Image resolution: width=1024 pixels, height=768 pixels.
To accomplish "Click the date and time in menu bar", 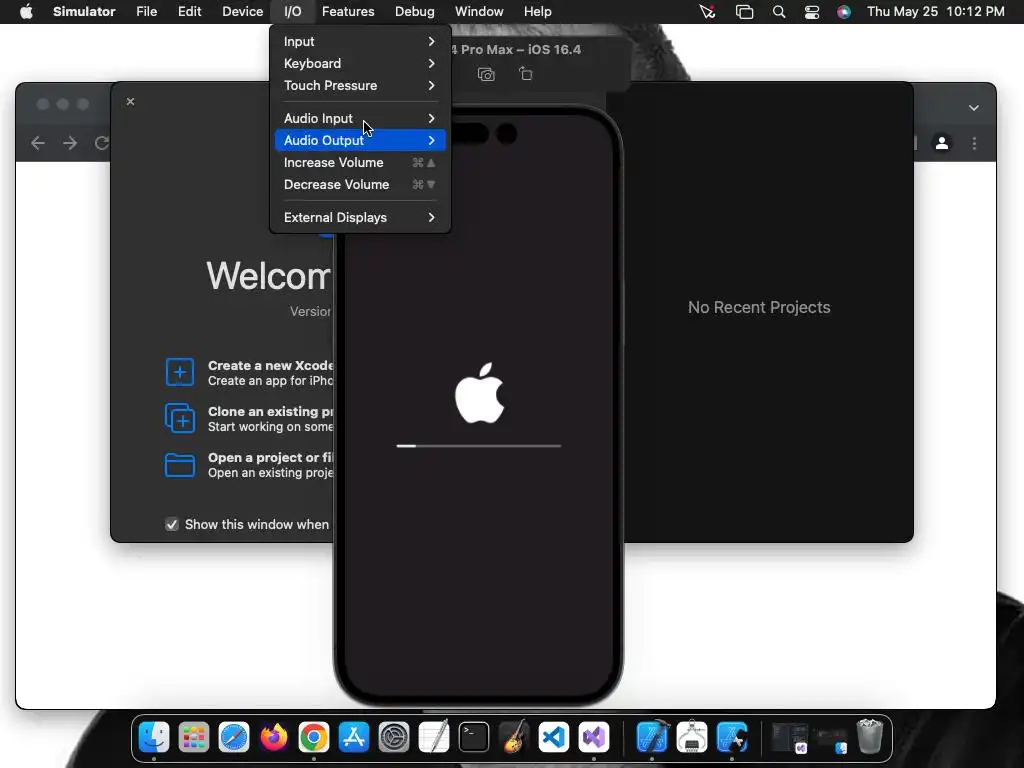I will 935,12.
